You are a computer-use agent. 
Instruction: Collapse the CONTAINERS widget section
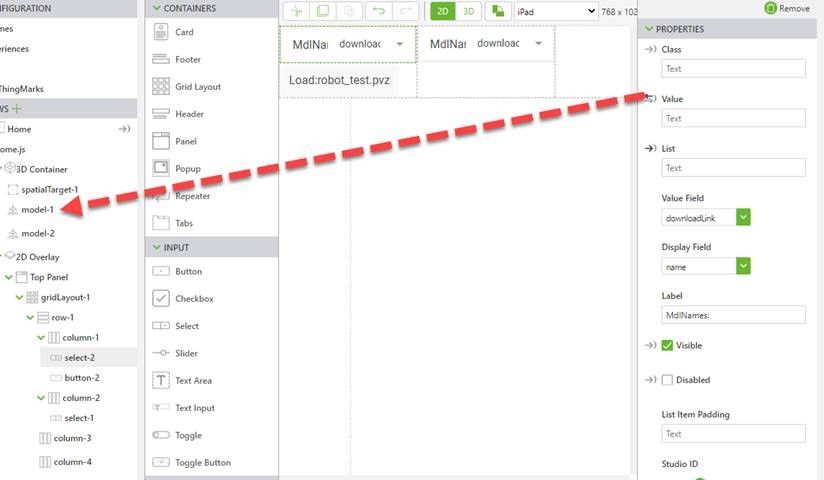tap(157, 8)
